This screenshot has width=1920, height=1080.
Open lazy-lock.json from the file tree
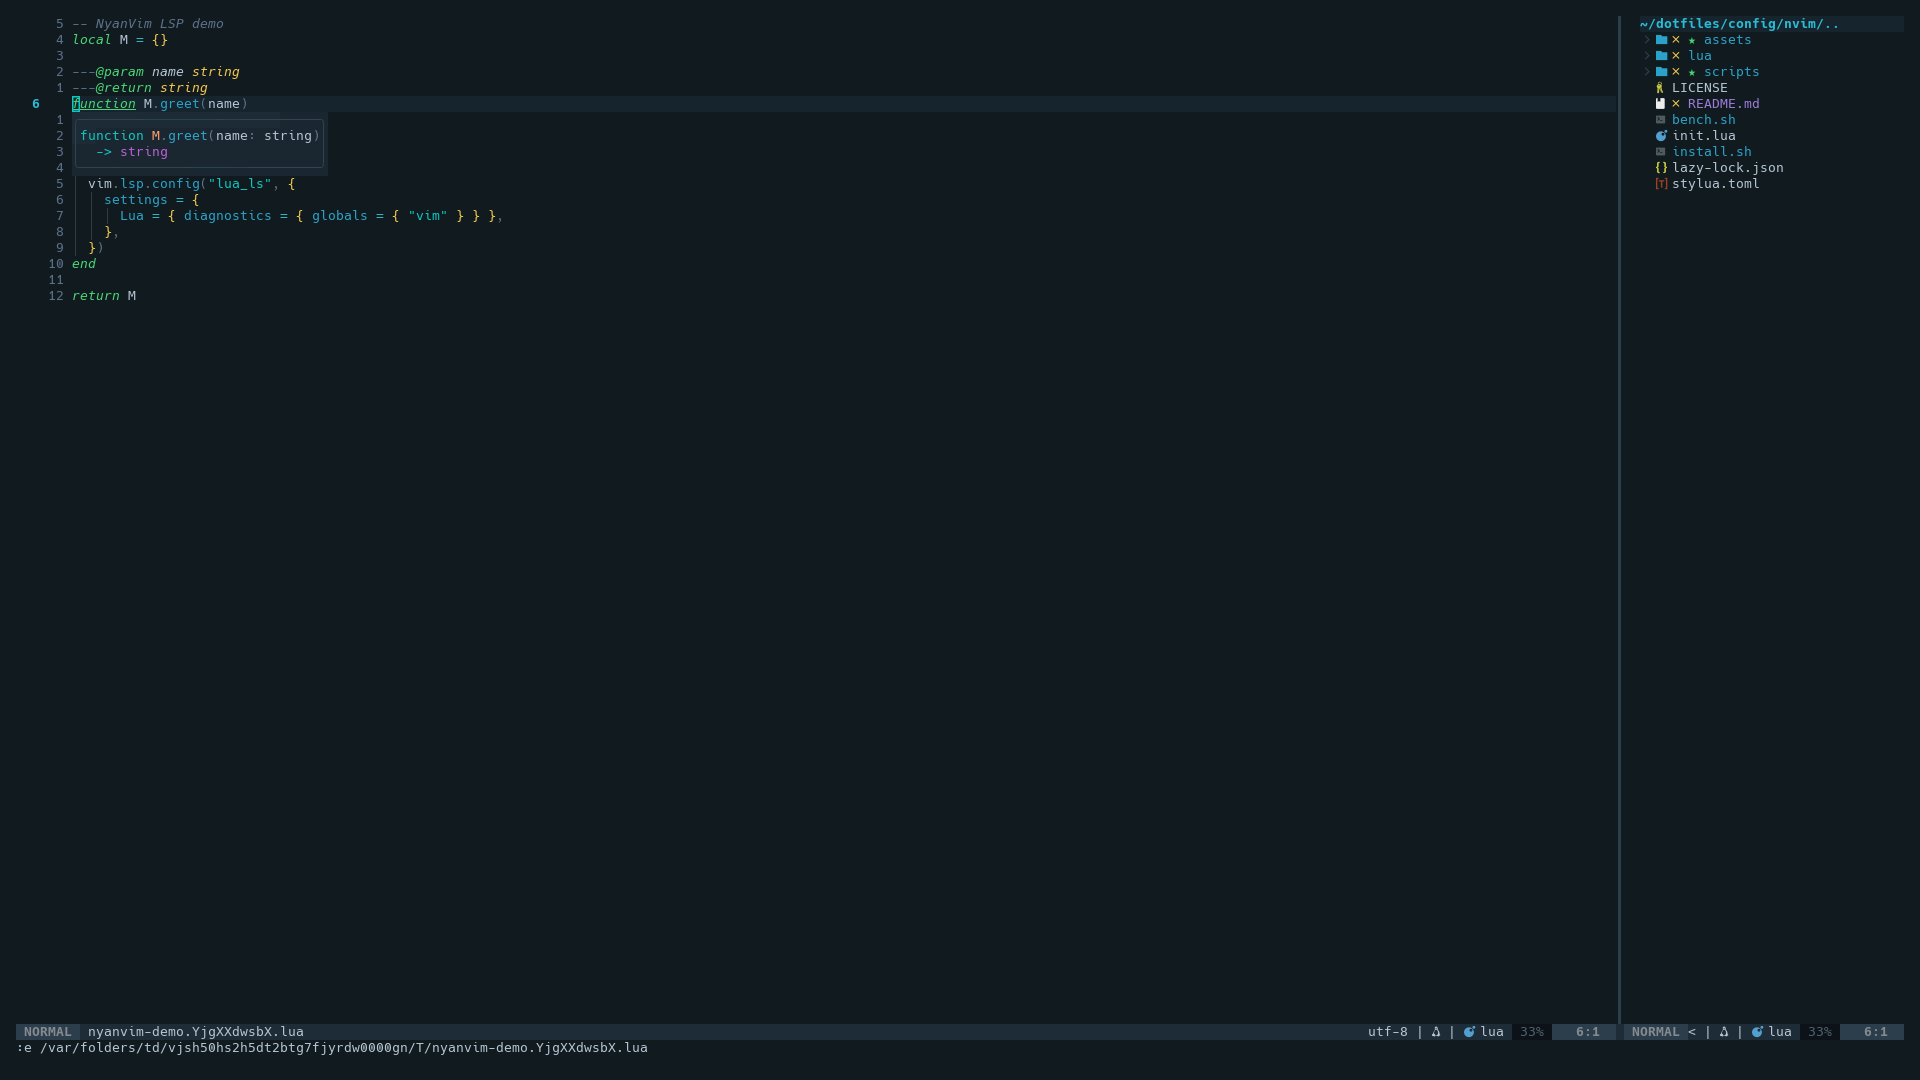coord(1728,168)
